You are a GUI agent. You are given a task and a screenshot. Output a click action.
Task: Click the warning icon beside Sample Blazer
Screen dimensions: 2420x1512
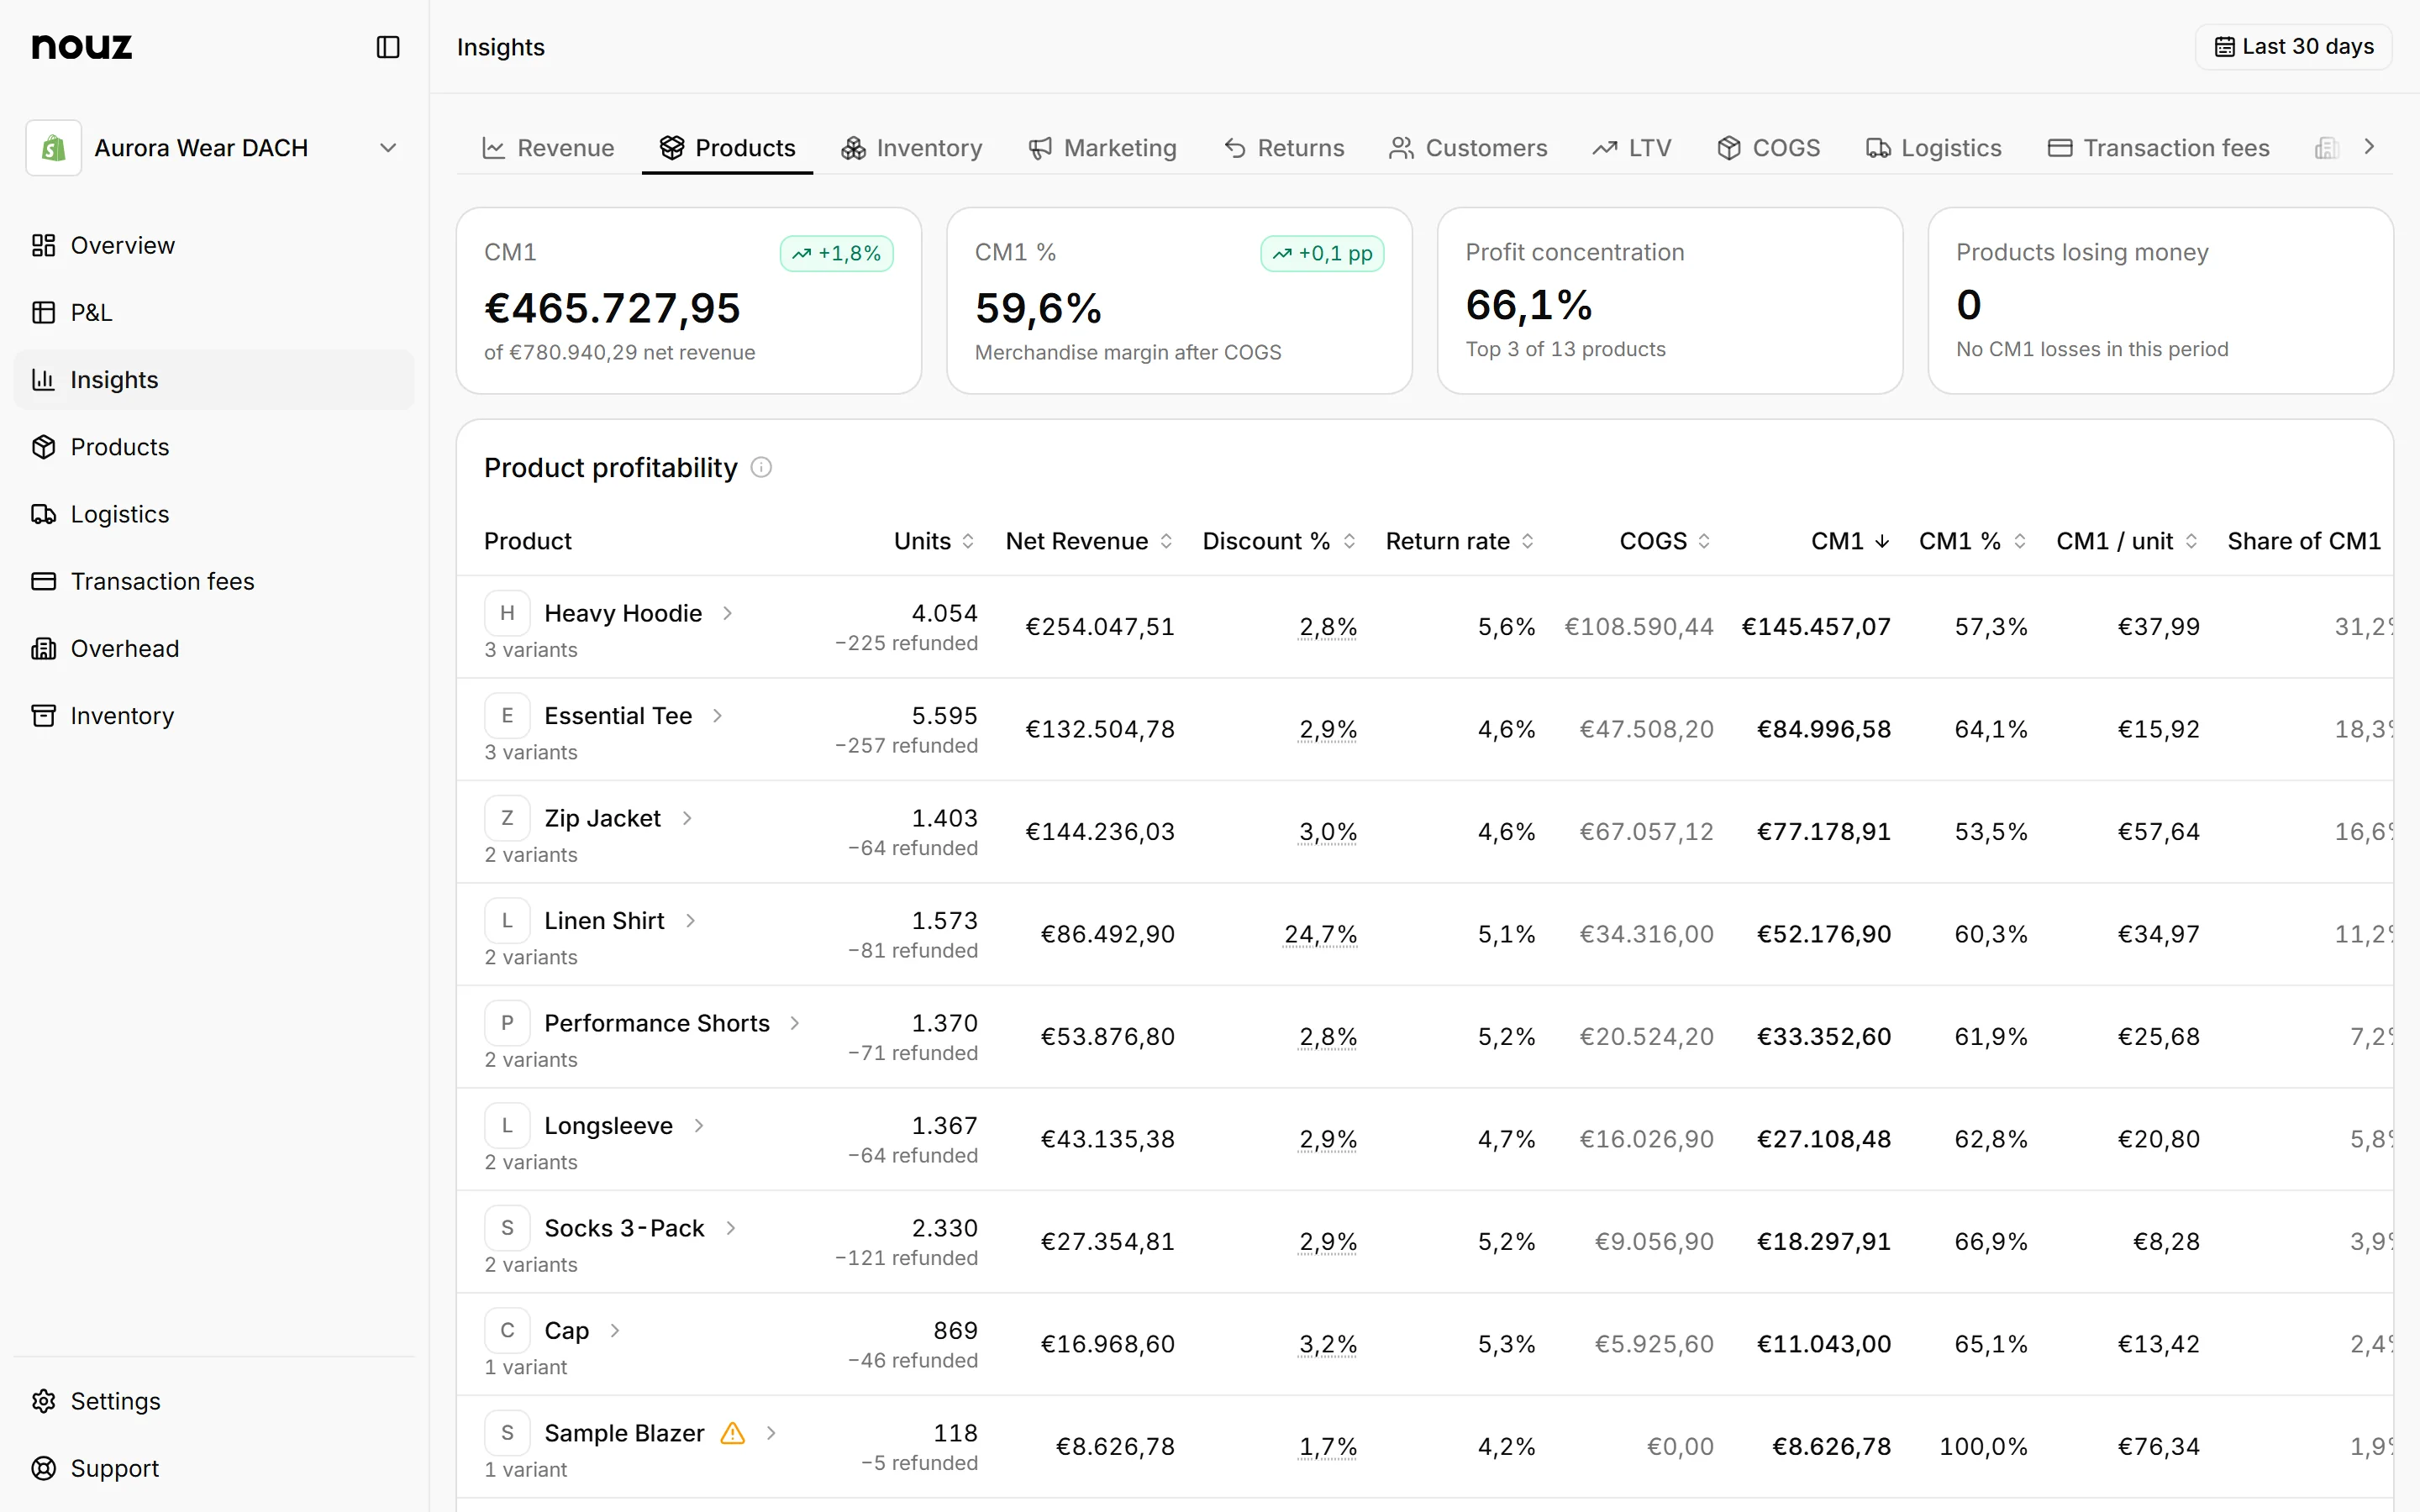click(733, 1433)
